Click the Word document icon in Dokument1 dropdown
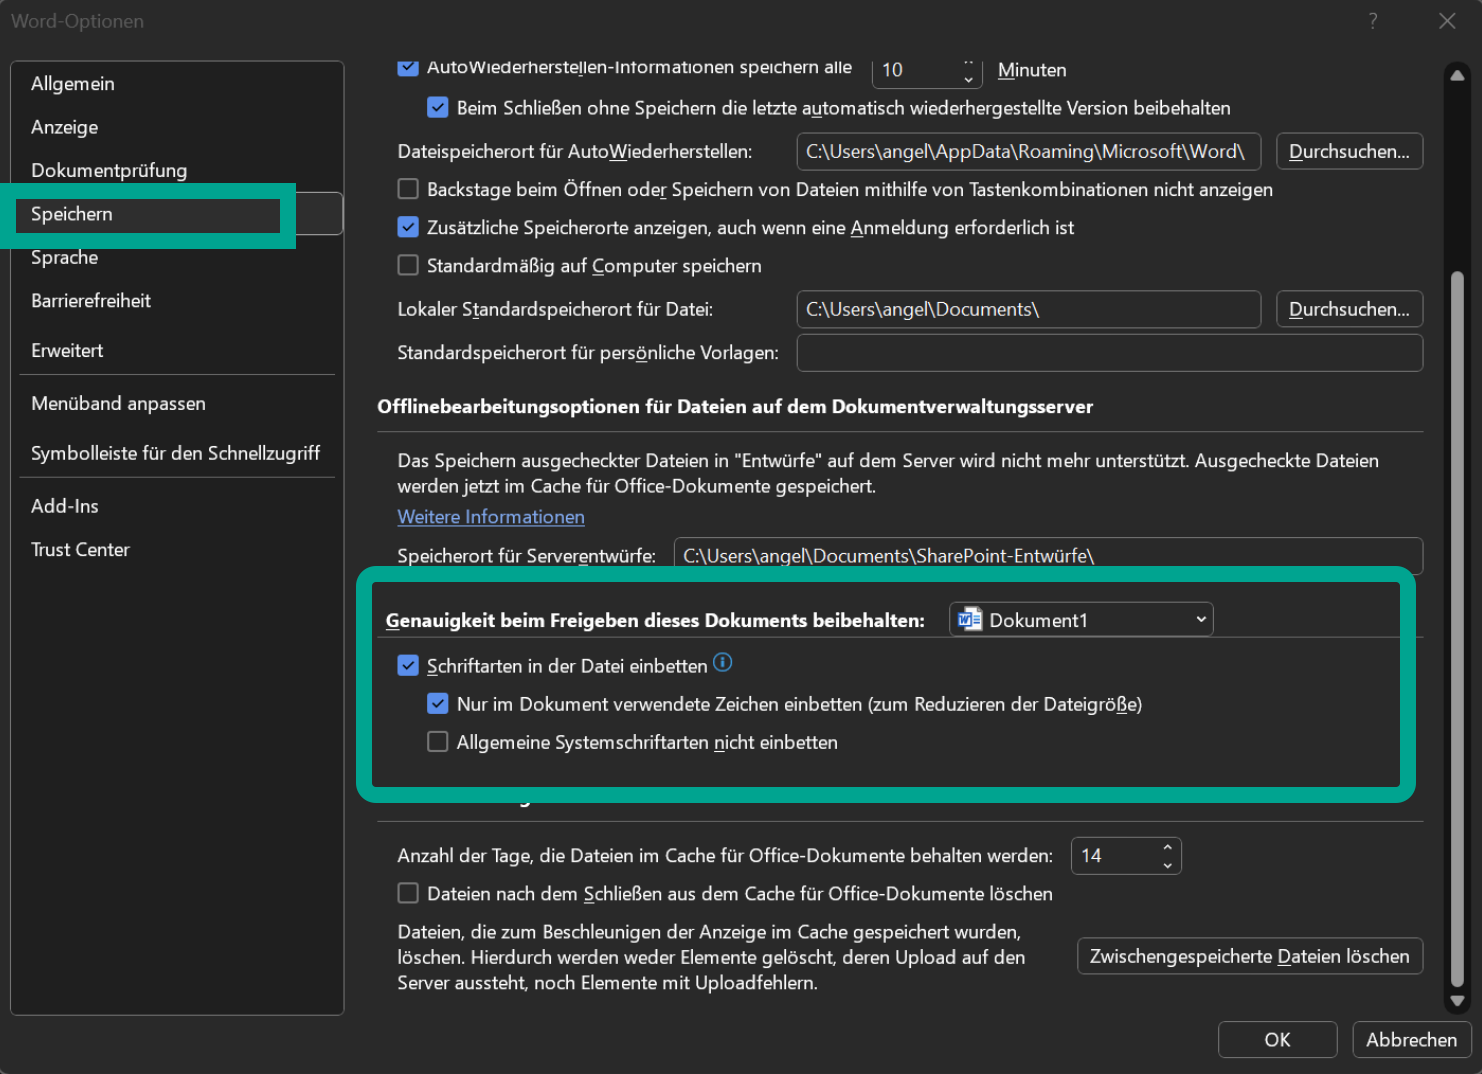 pos(969,620)
